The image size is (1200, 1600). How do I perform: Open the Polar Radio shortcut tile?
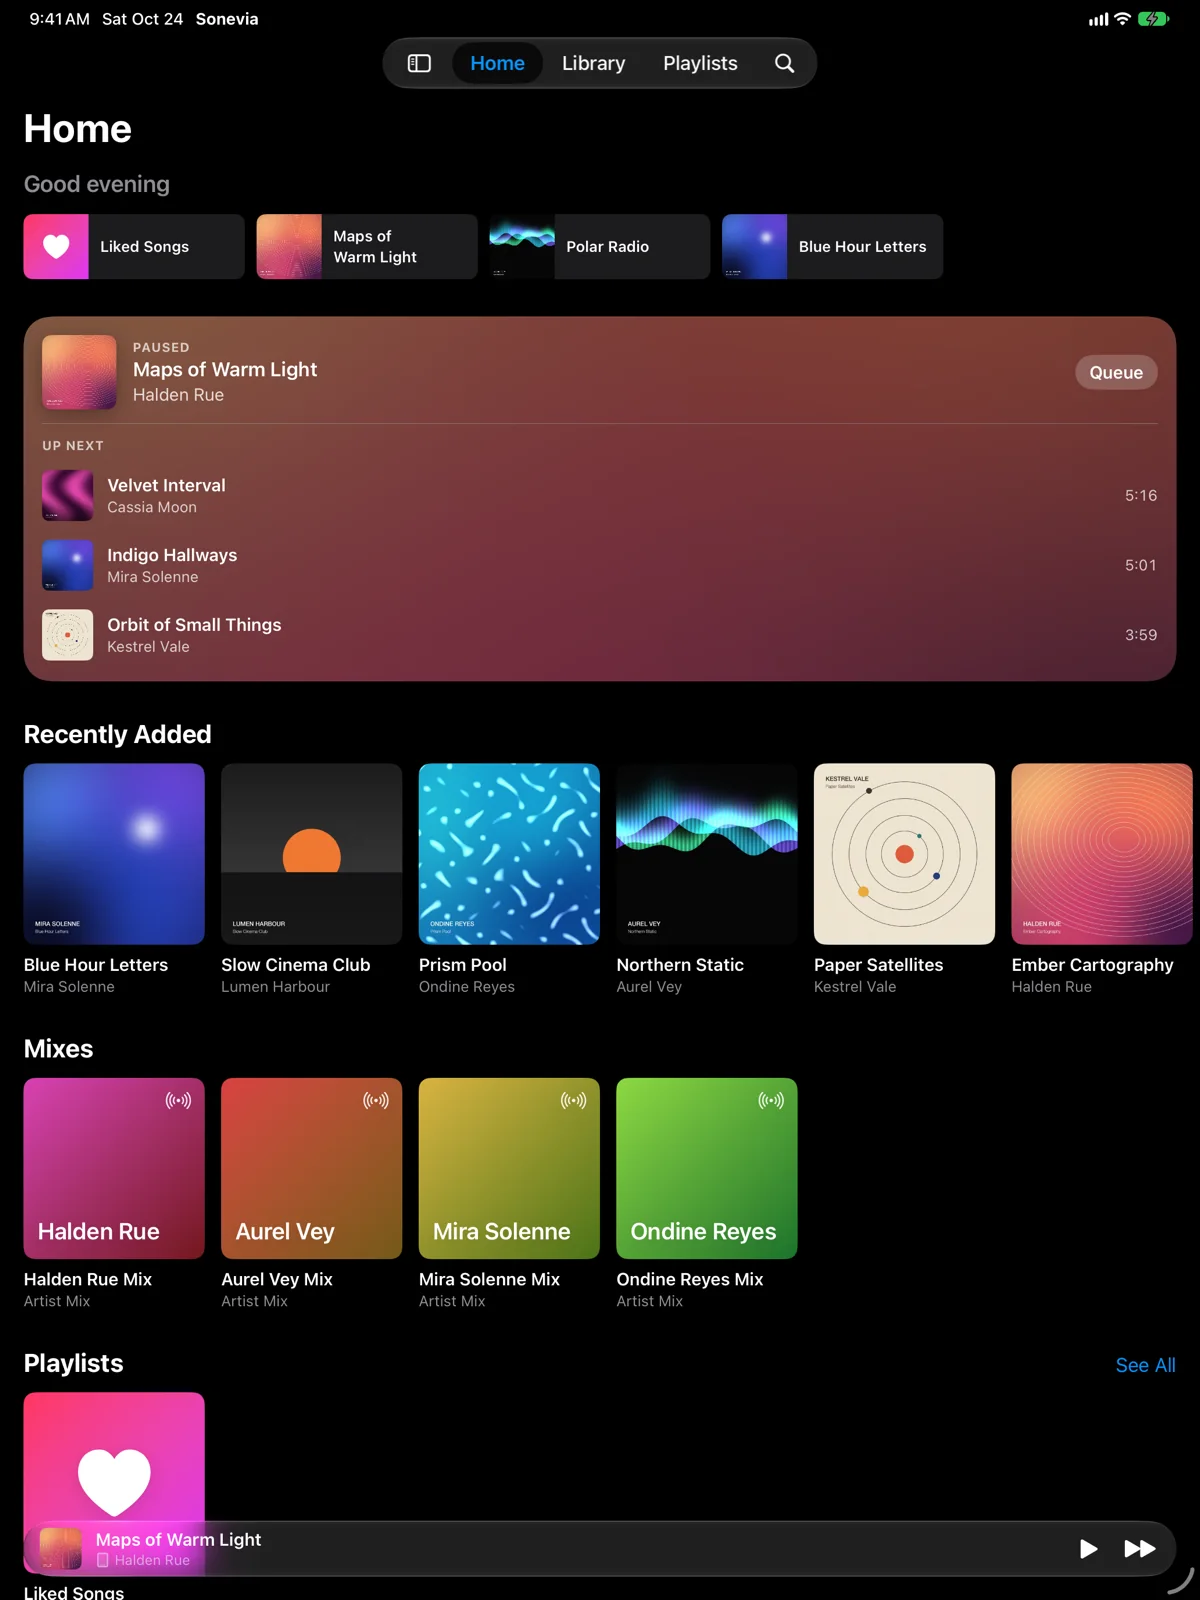600,246
